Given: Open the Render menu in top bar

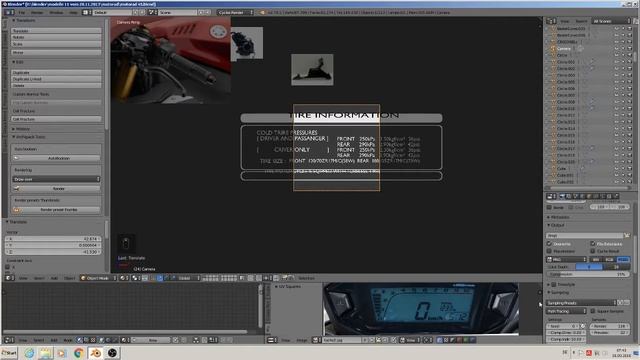Looking at the screenshot, I should click(x=37, y=12).
